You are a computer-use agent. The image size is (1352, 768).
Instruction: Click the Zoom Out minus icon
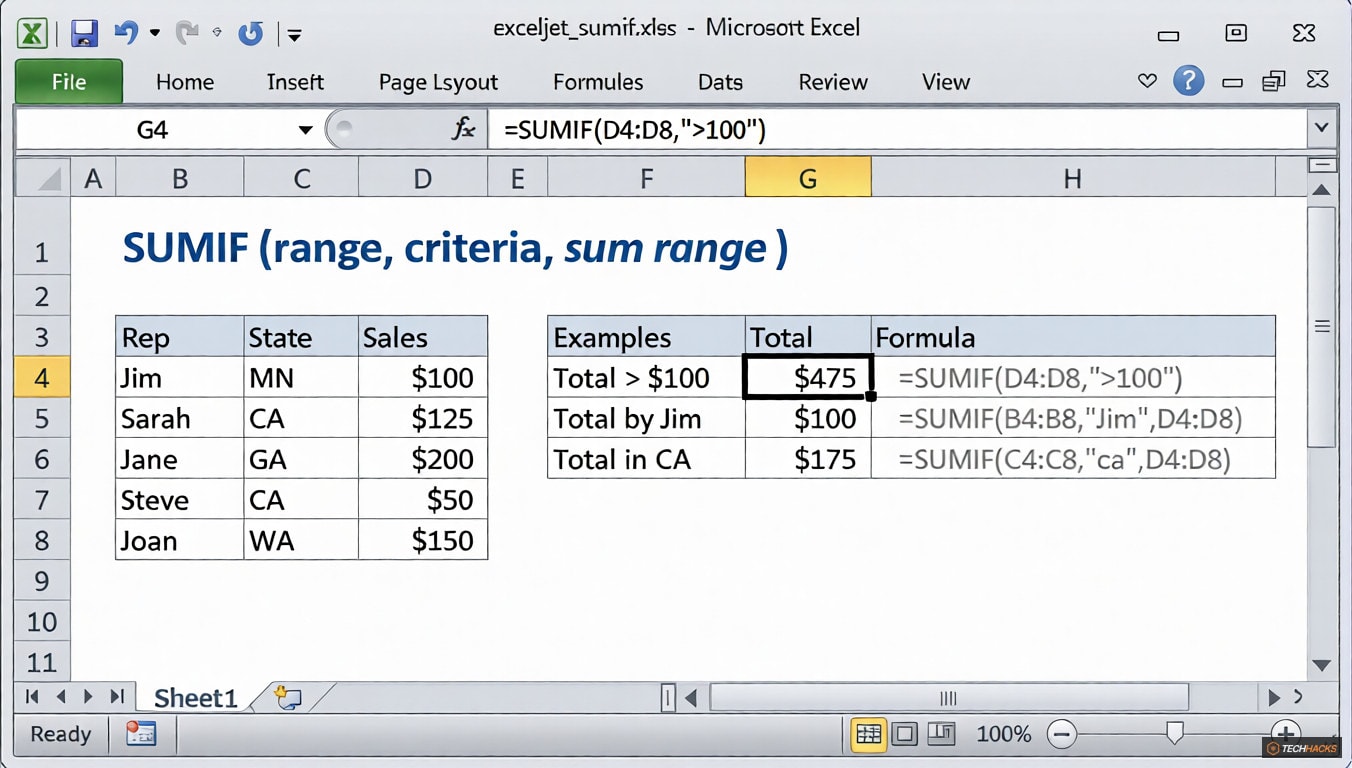coord(1062,734)
